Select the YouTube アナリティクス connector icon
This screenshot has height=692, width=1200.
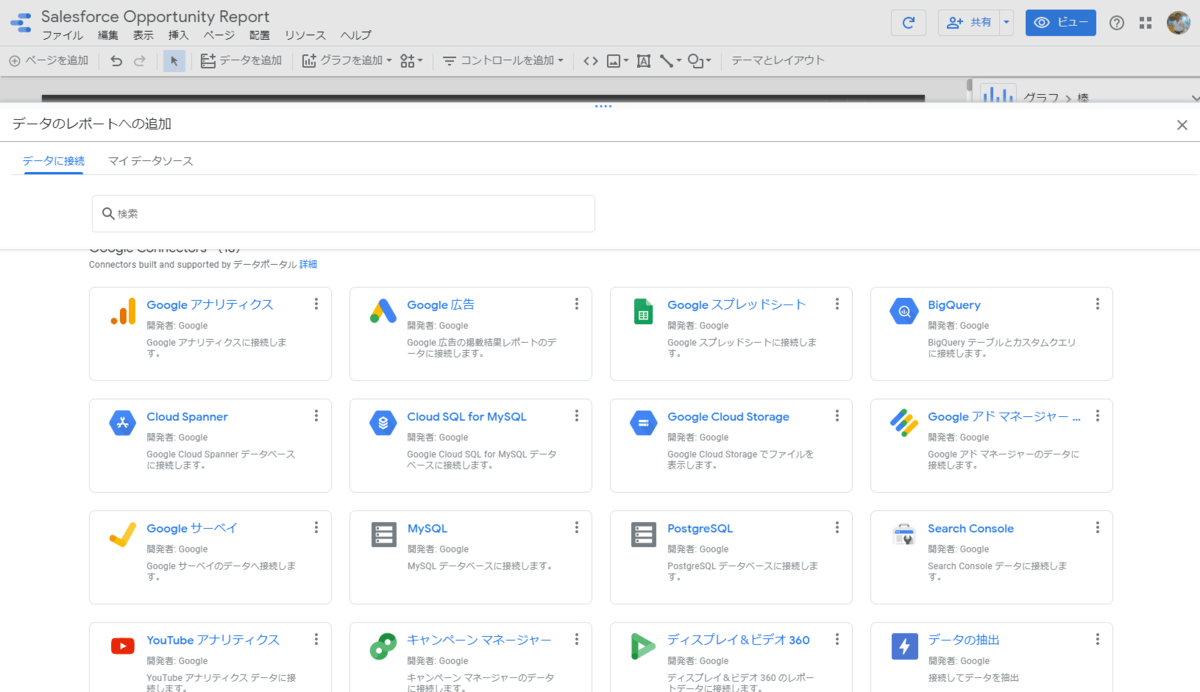122,647
